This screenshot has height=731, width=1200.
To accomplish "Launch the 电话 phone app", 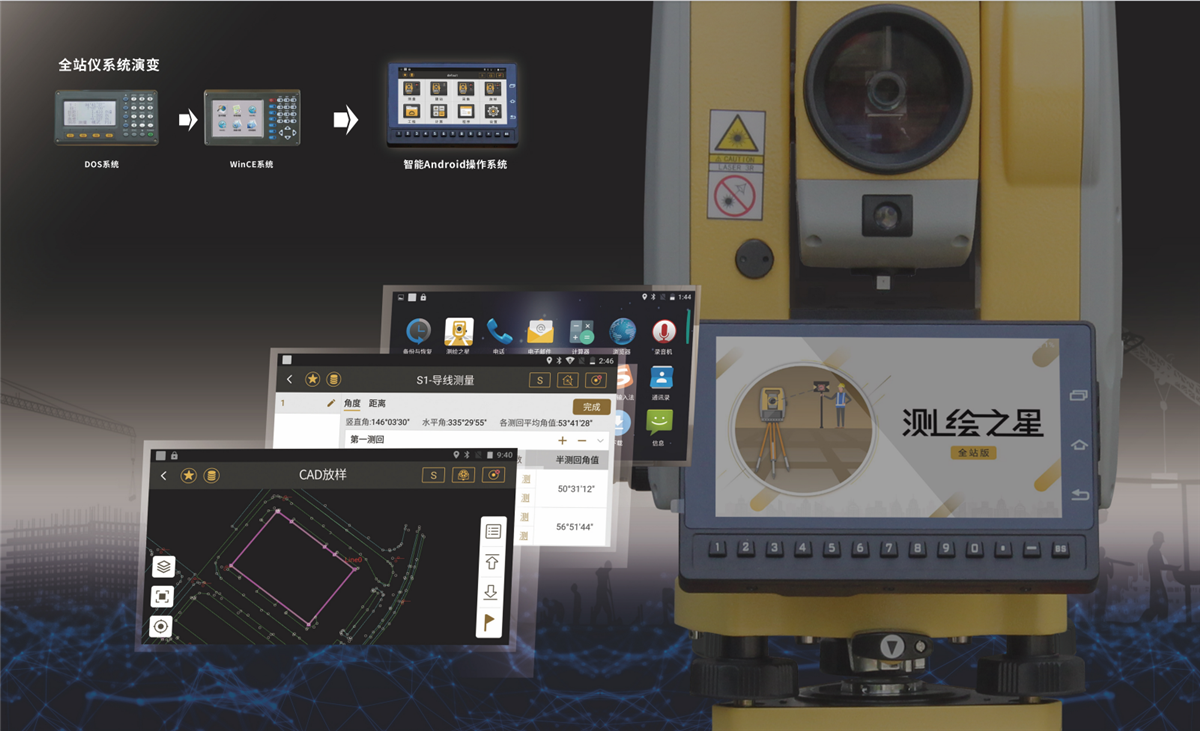I will coord(498,330).
